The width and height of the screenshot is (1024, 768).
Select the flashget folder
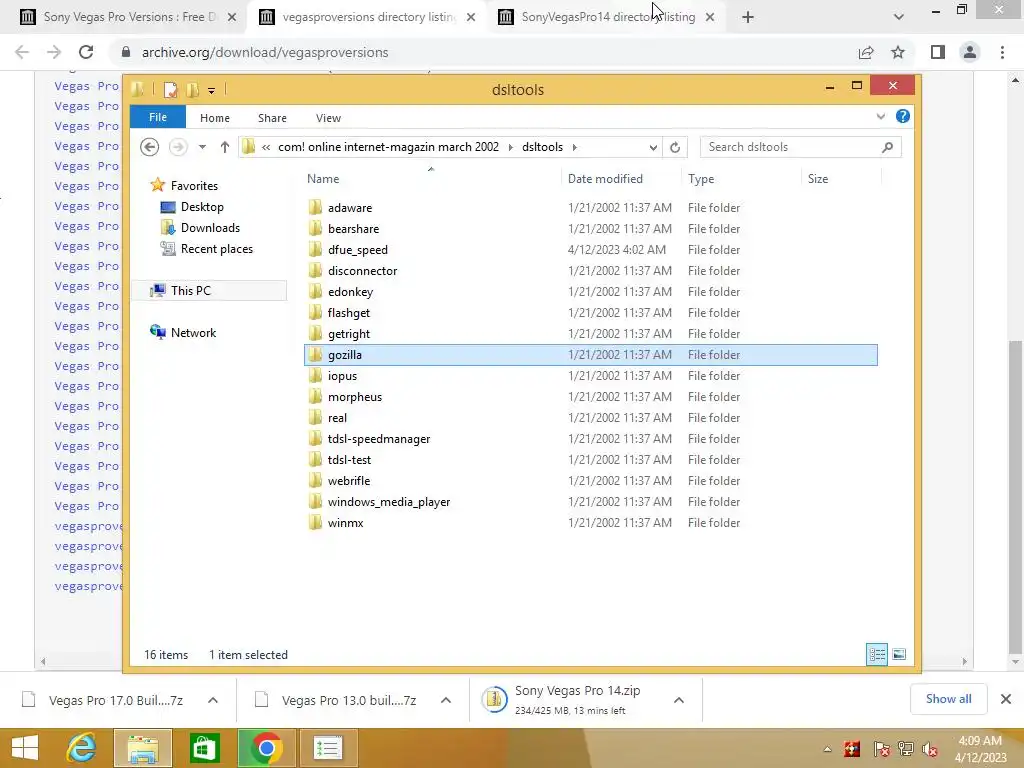point(349,313)
